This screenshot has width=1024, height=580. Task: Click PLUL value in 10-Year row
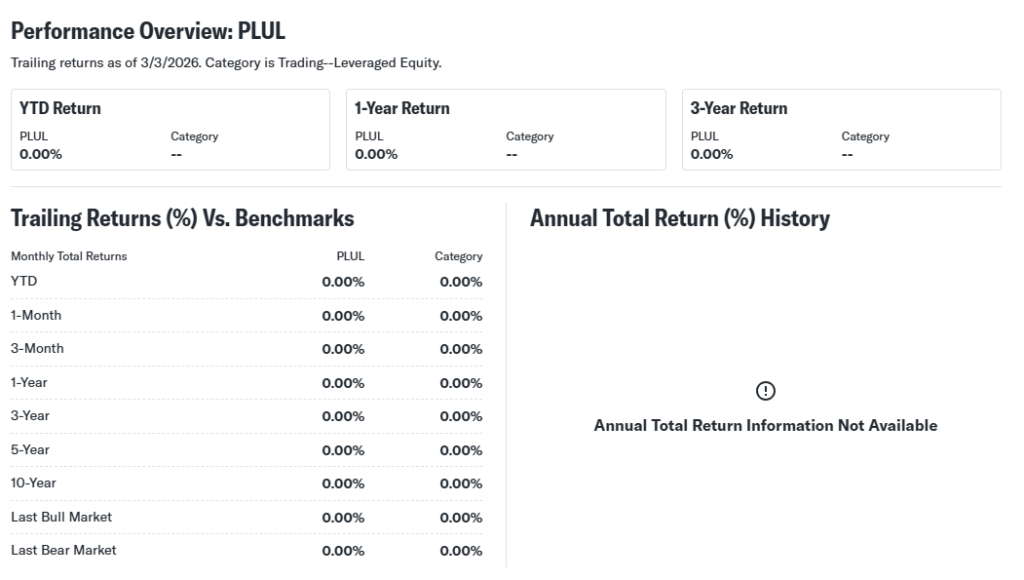343,484
